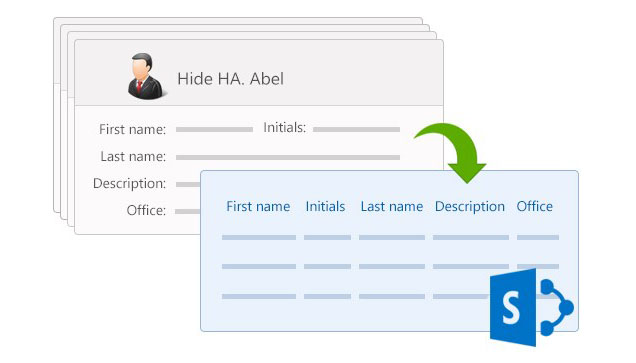Viewport: 636px width, 363px height.
Task: Click the First name input field
Action: (214, 129)
